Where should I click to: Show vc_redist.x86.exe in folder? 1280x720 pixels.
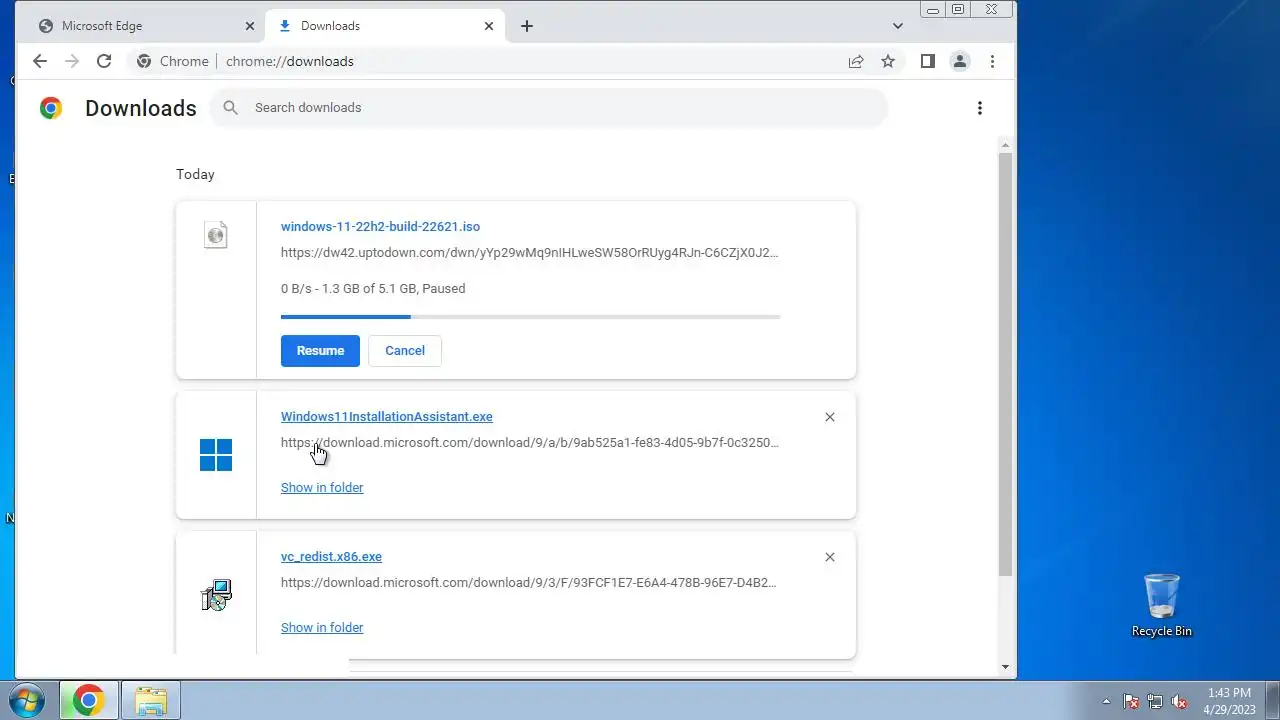coord(322,628)
